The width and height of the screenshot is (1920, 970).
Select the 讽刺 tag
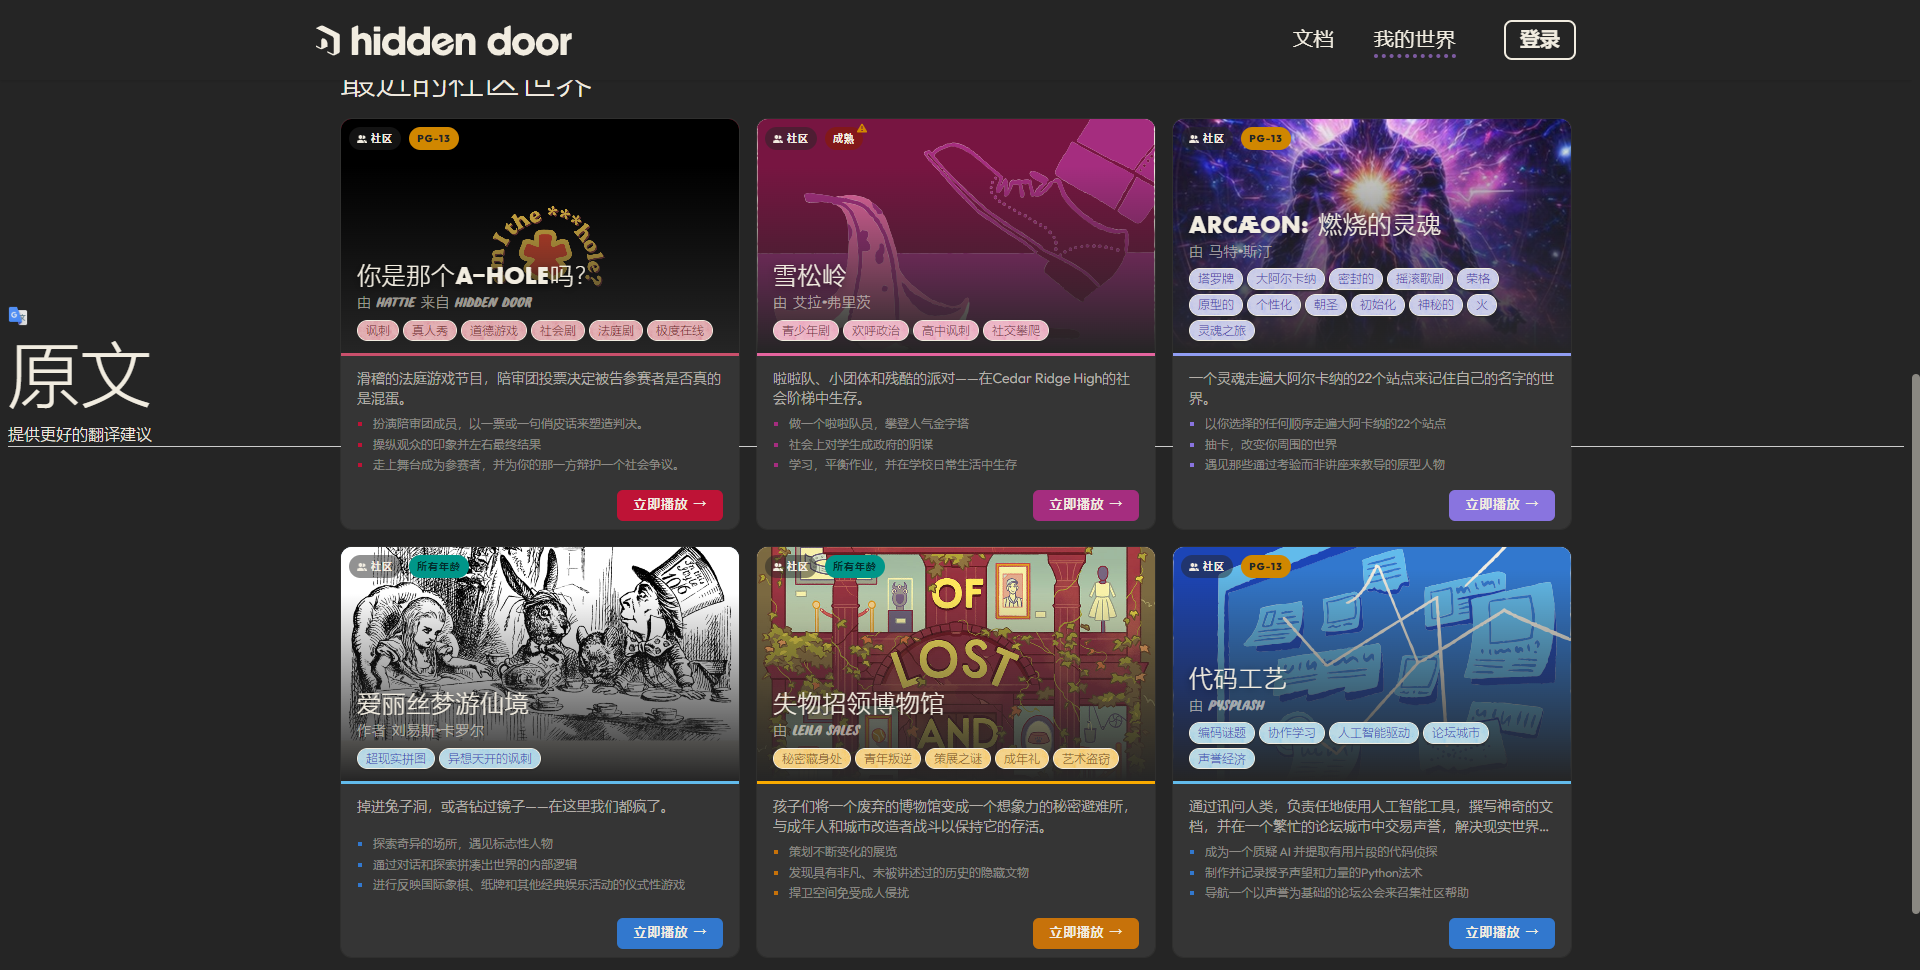pyautogui.click(x=378, y=331)
